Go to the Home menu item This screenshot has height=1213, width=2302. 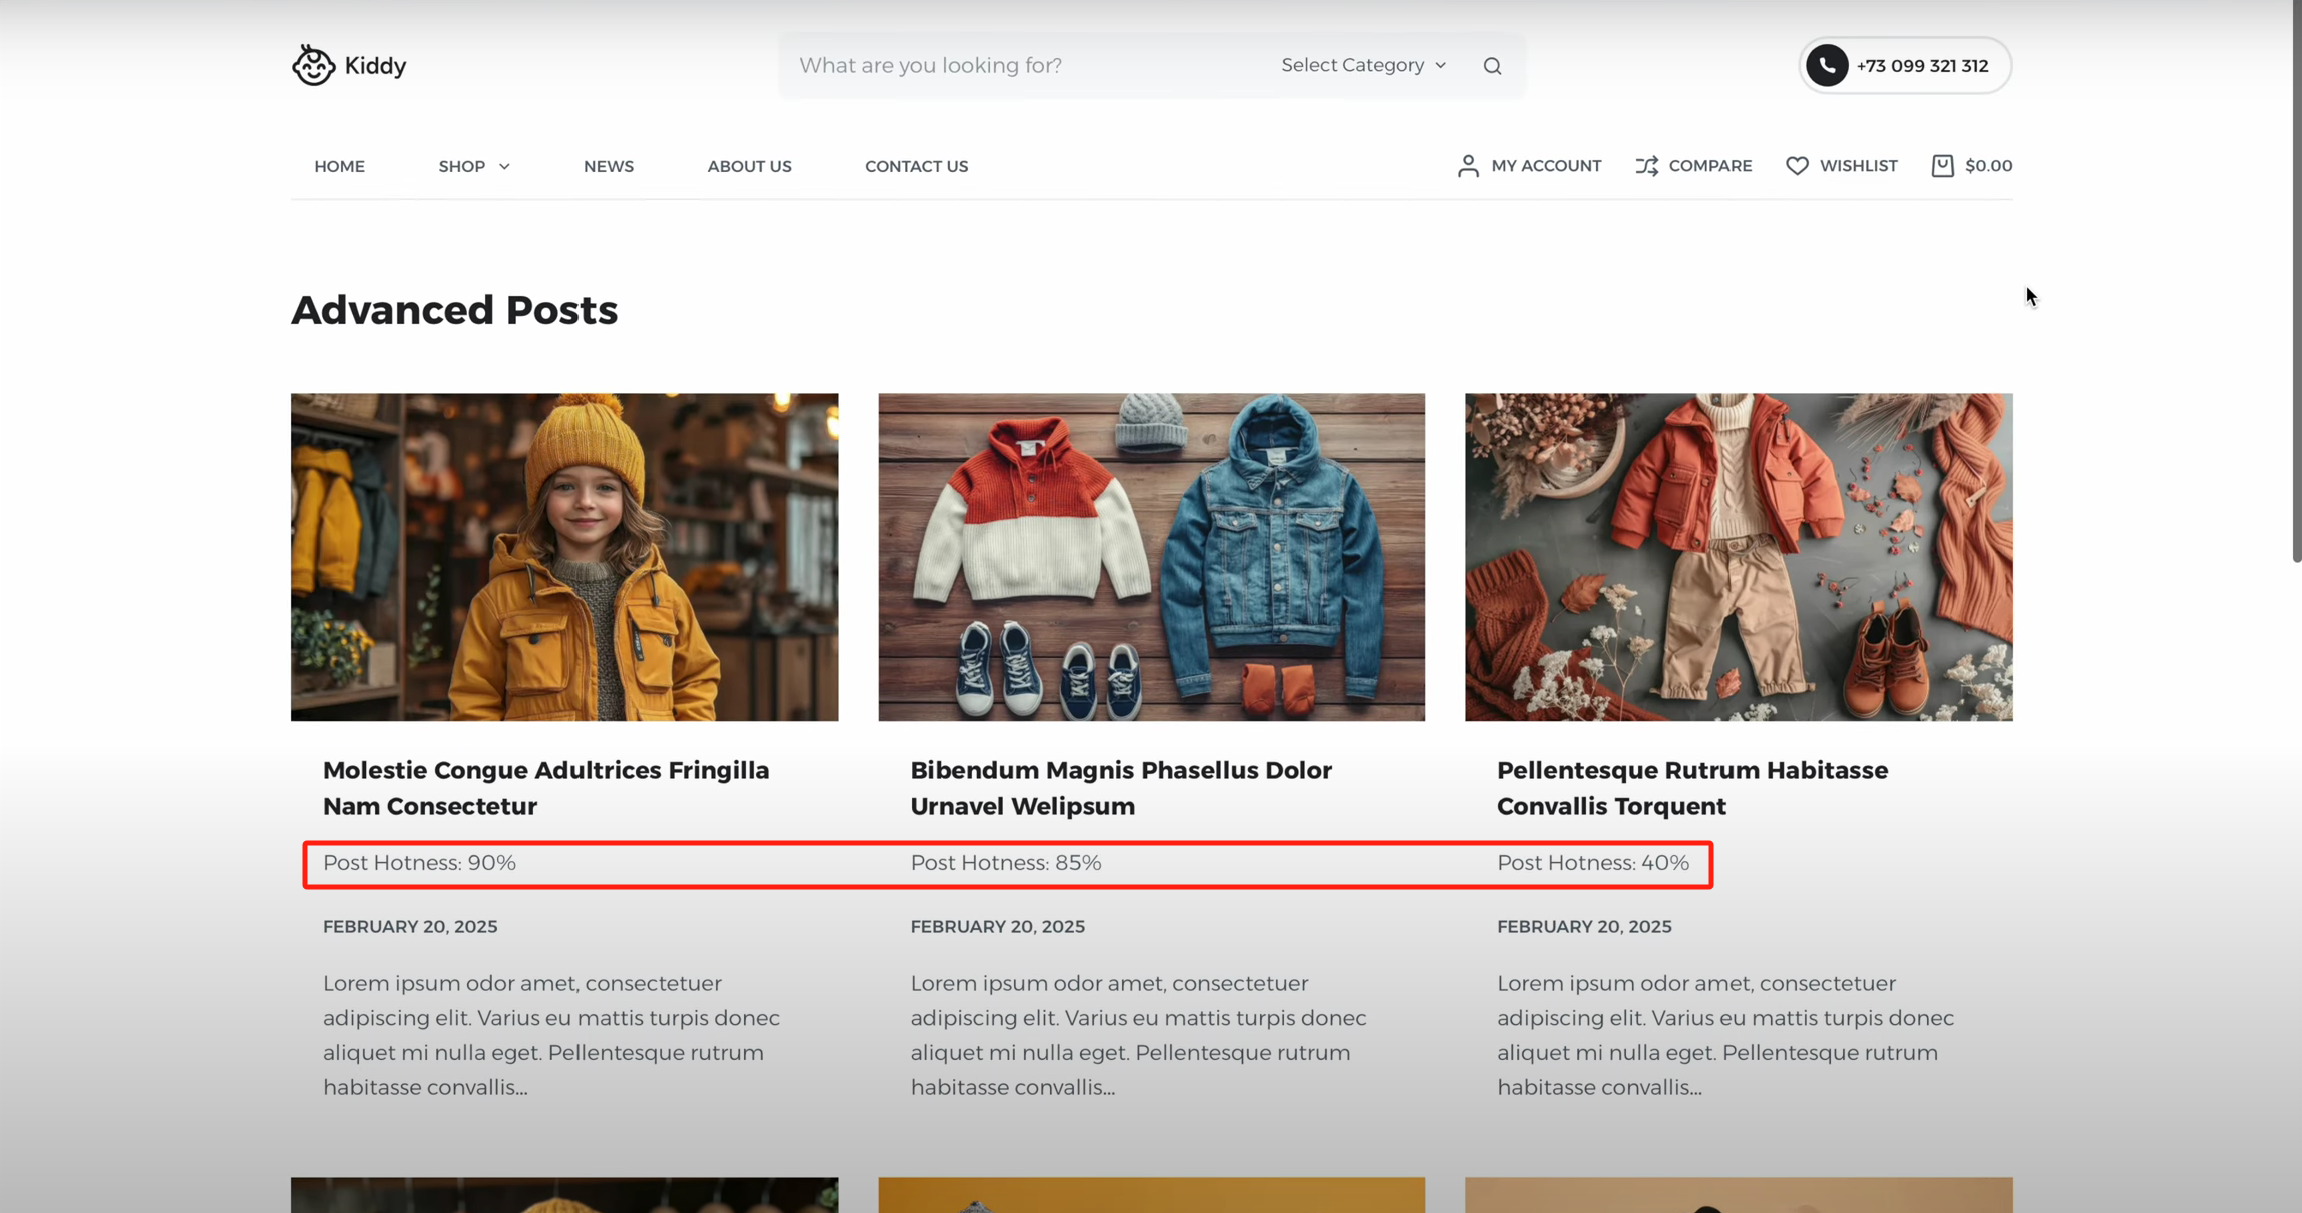click(x=339, y=167)
